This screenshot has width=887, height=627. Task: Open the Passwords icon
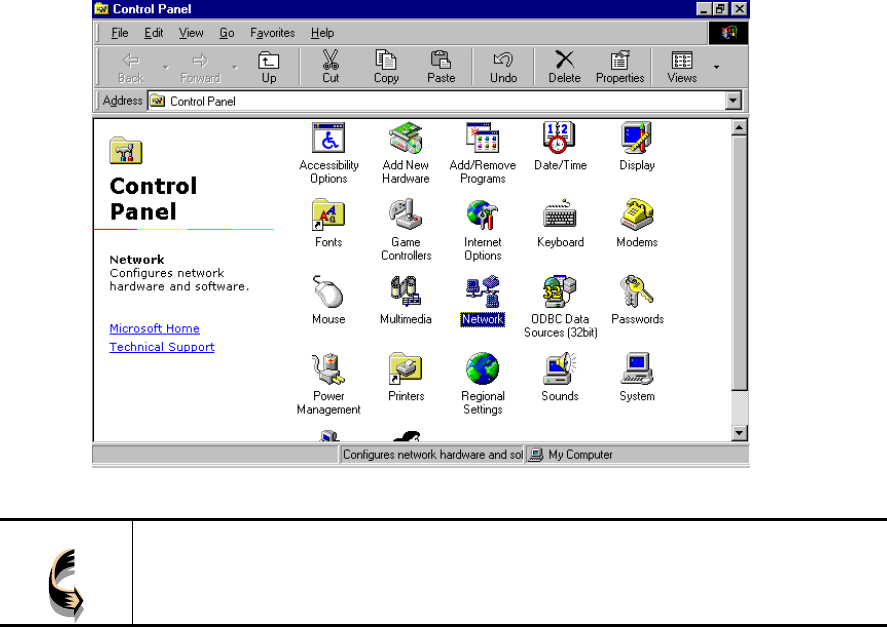(637, 300)
